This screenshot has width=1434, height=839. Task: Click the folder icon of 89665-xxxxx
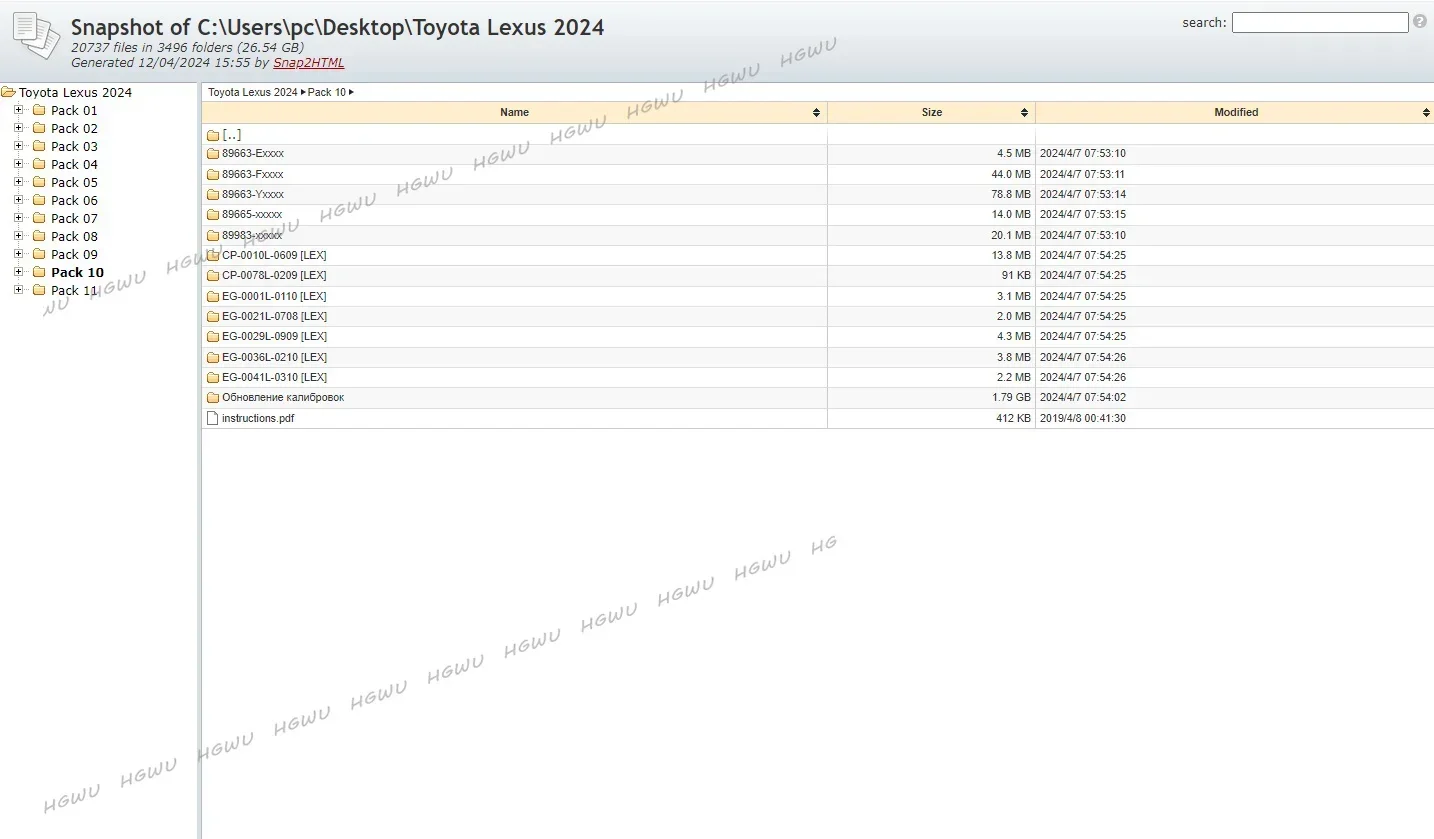[x=212, y=215]
